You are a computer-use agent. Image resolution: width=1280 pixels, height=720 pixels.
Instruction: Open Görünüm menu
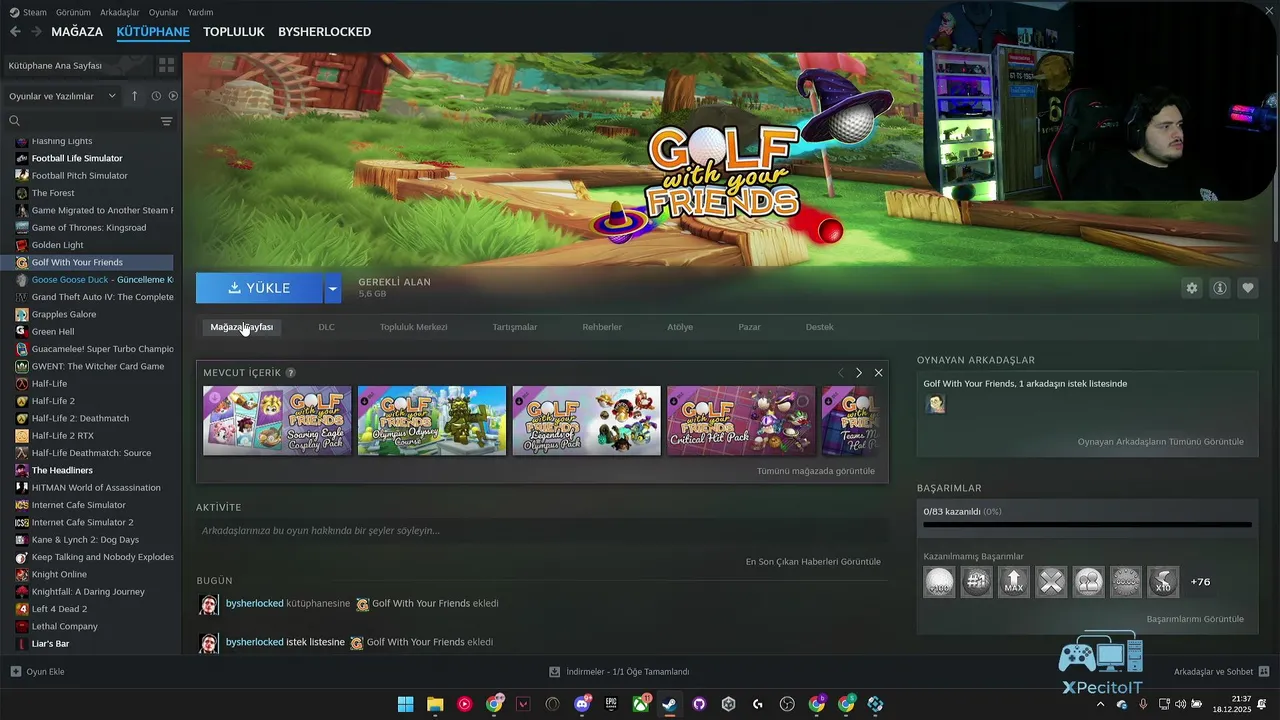[x=73, y=12]
